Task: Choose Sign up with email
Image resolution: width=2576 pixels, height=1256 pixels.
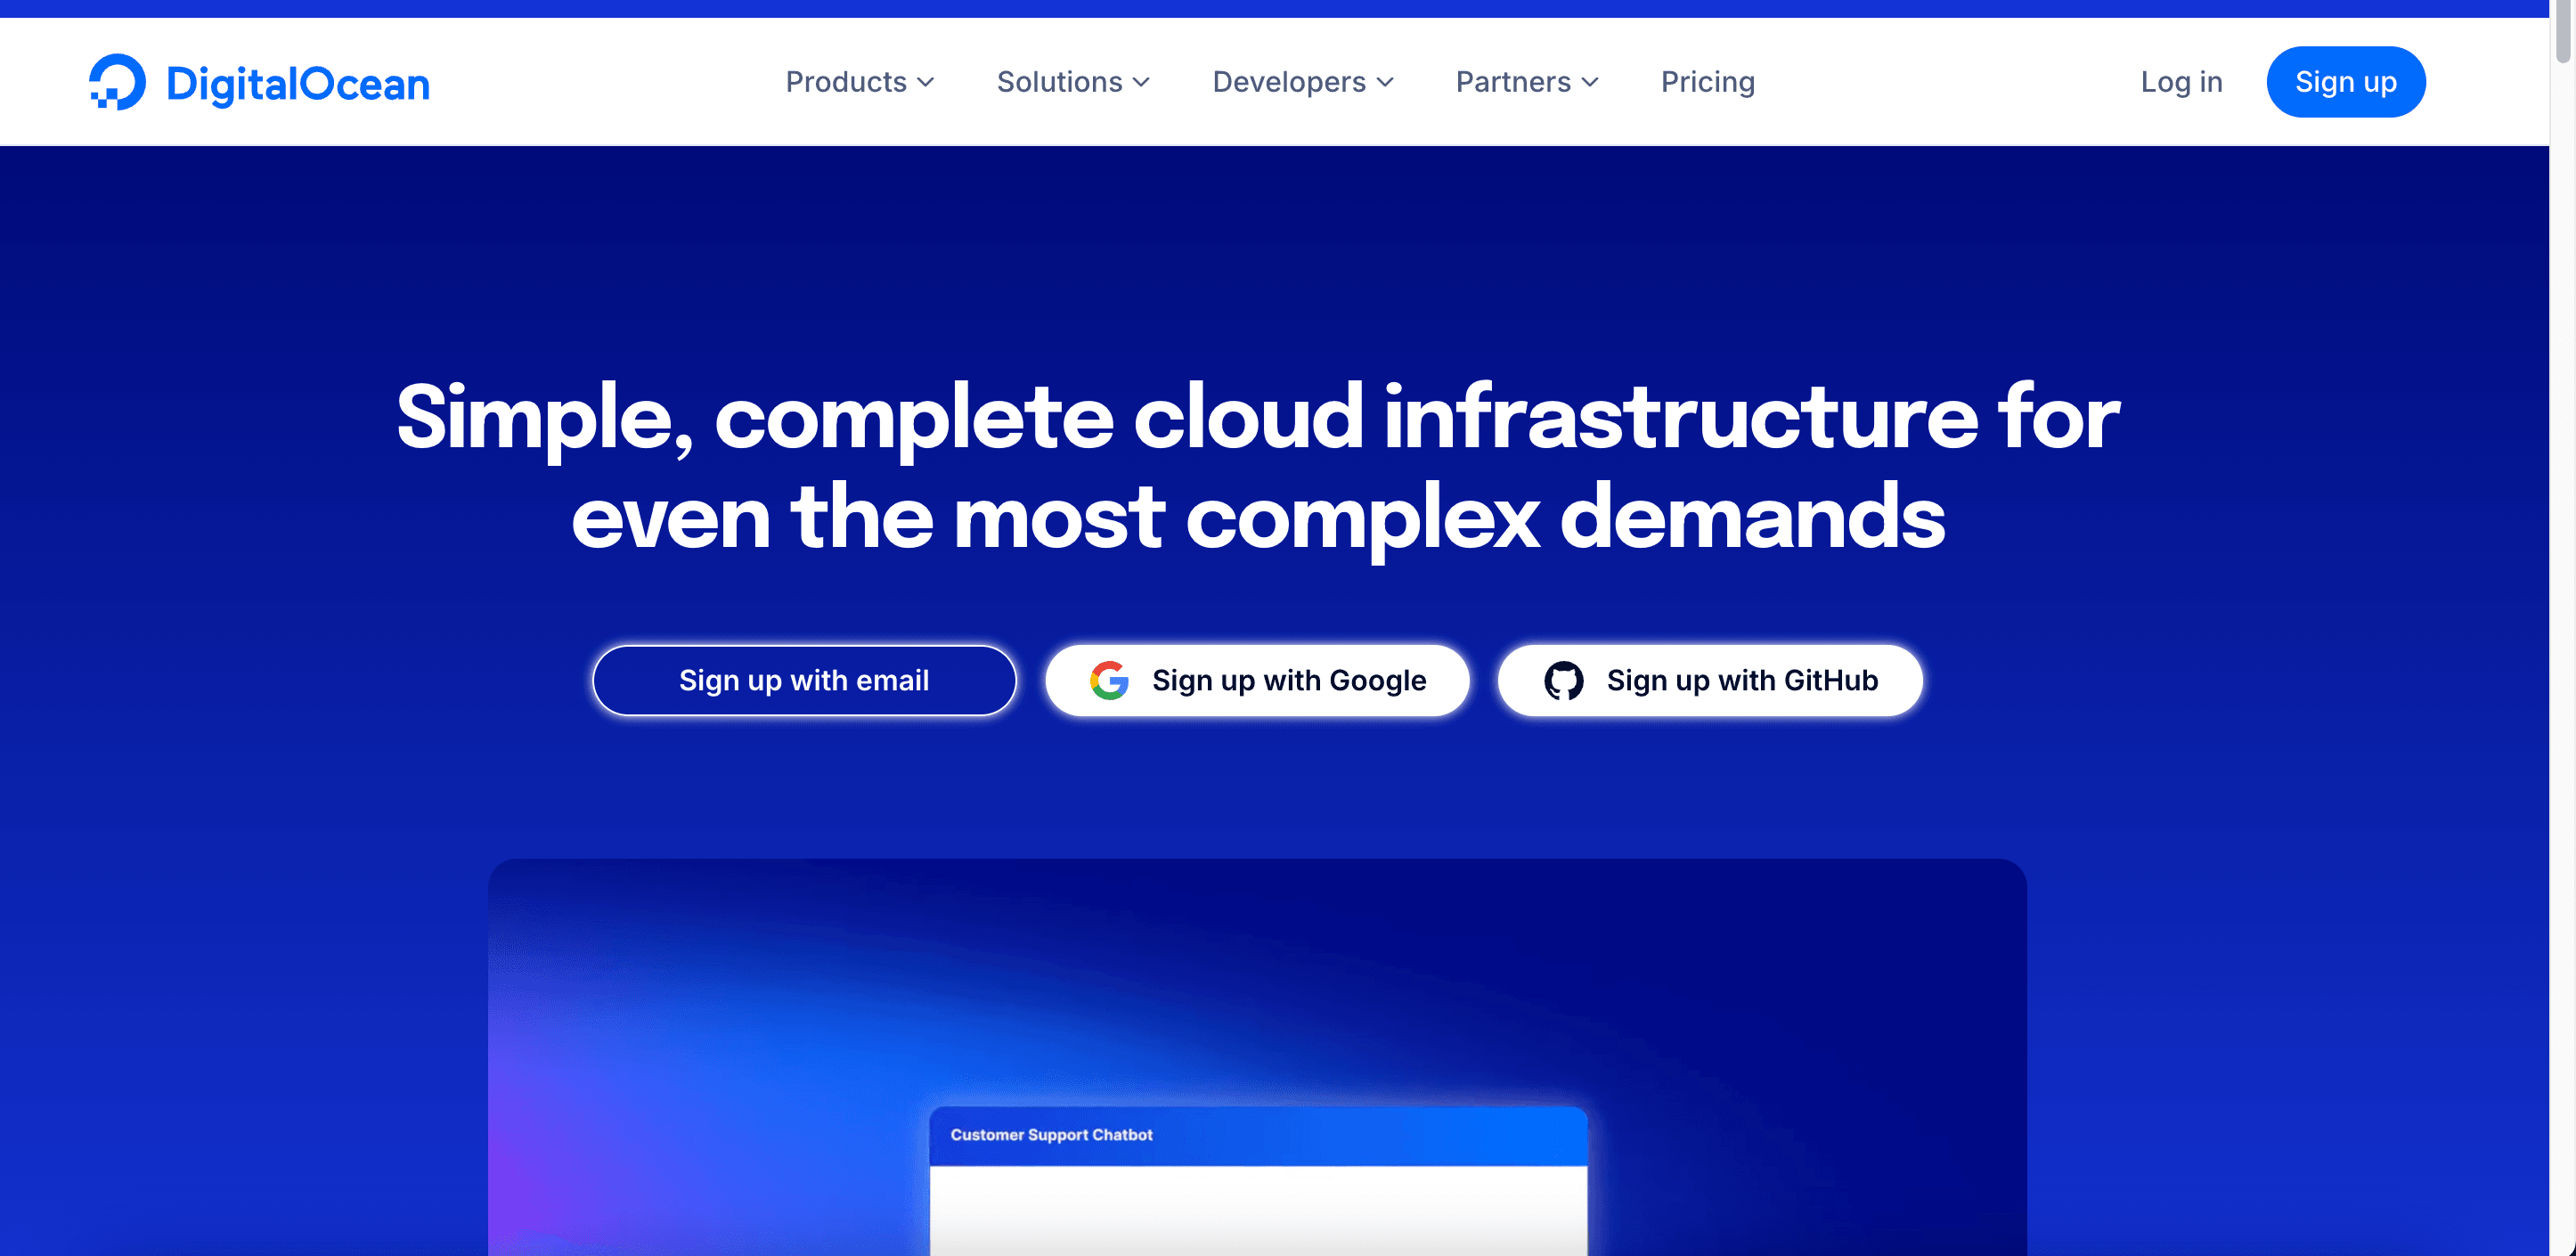Action: (804, 680)
